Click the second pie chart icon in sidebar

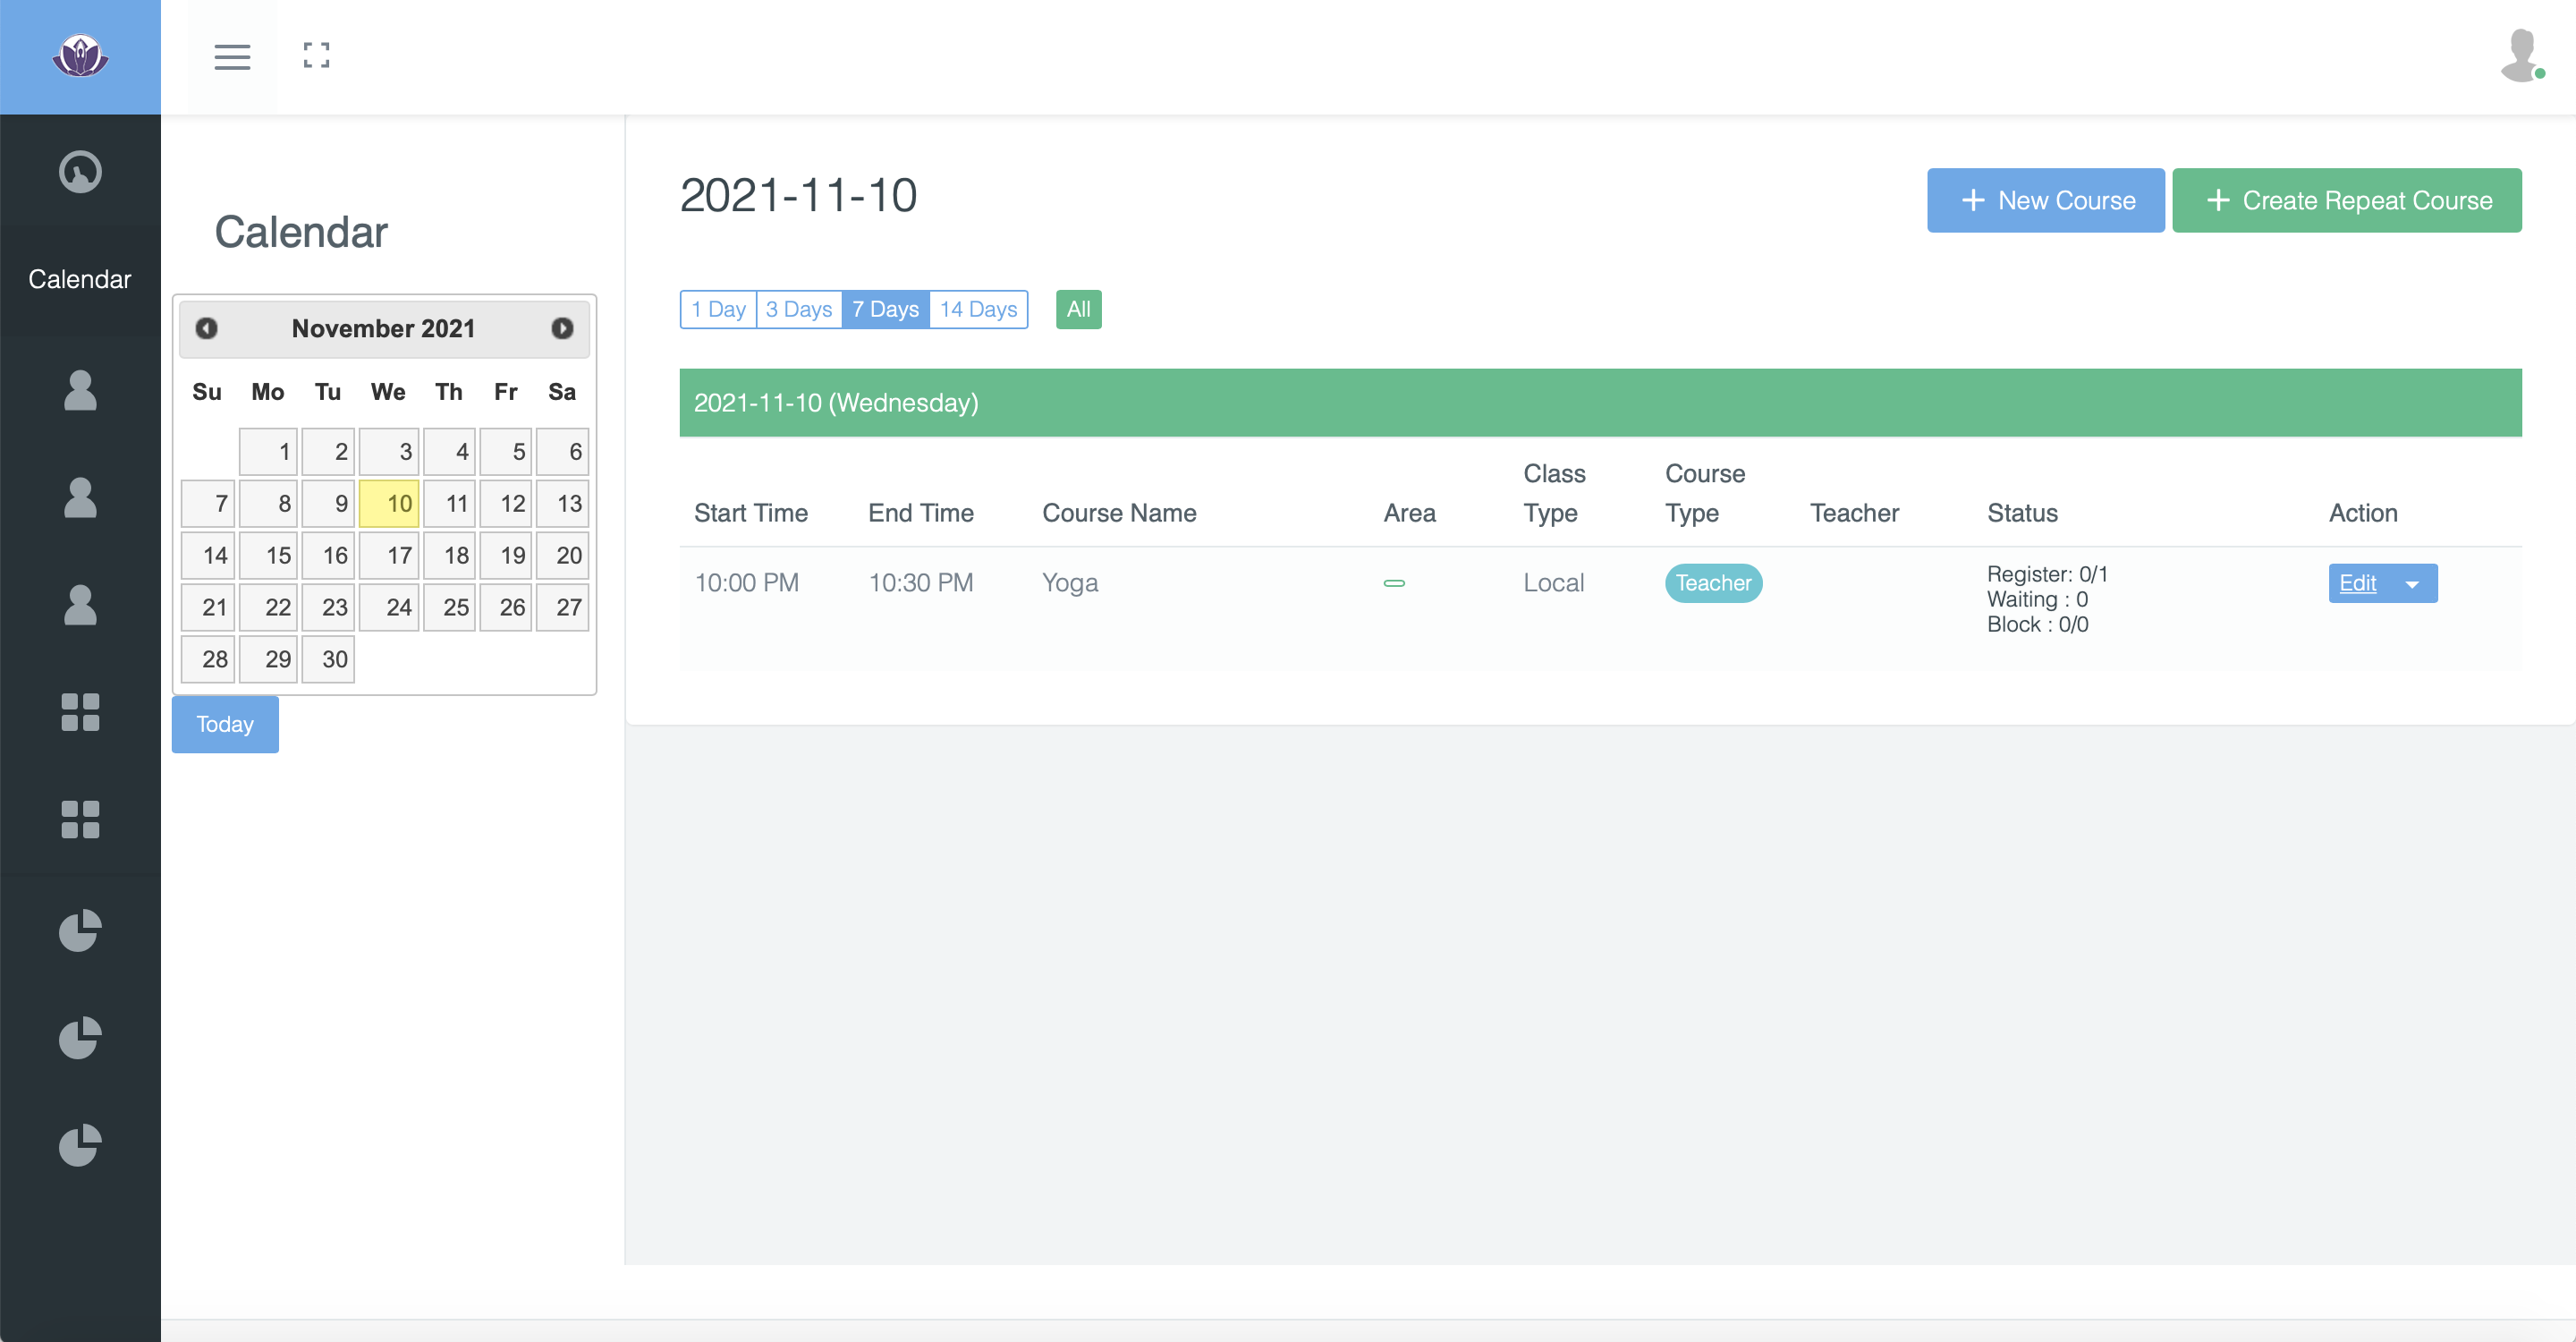pyautogui.click(x=80, y=1037)
